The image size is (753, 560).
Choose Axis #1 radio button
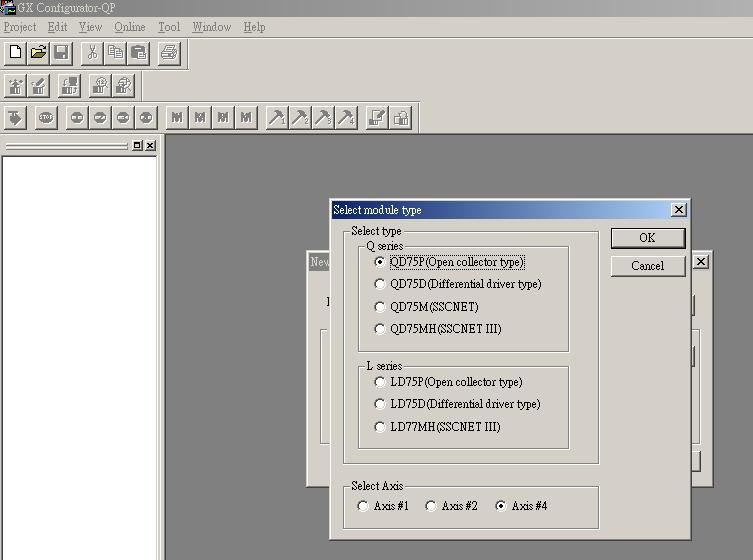click(x=363, y=506)
